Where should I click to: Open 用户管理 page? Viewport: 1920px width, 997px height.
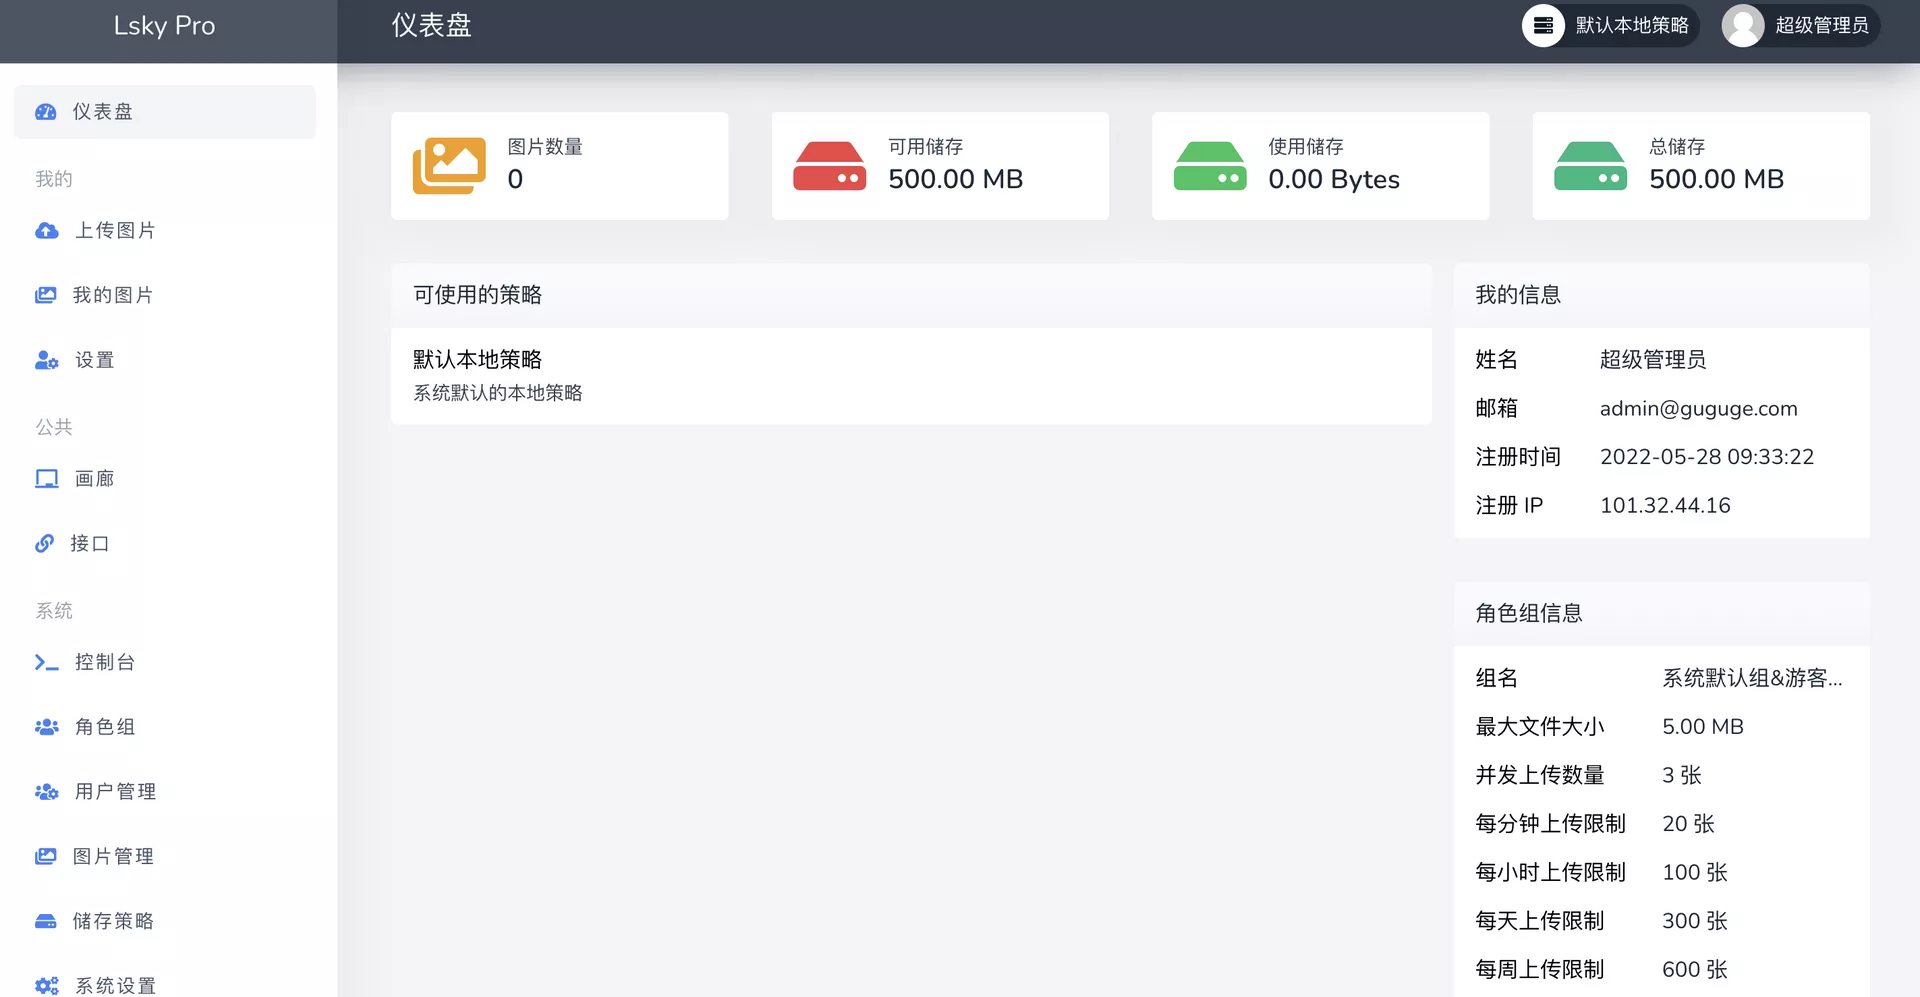(x=165, y=792)
